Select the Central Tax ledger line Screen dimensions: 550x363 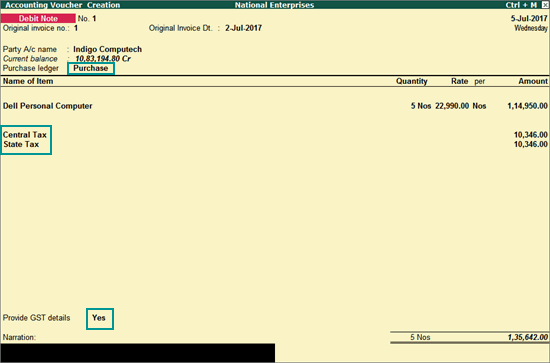pos(25,135)
